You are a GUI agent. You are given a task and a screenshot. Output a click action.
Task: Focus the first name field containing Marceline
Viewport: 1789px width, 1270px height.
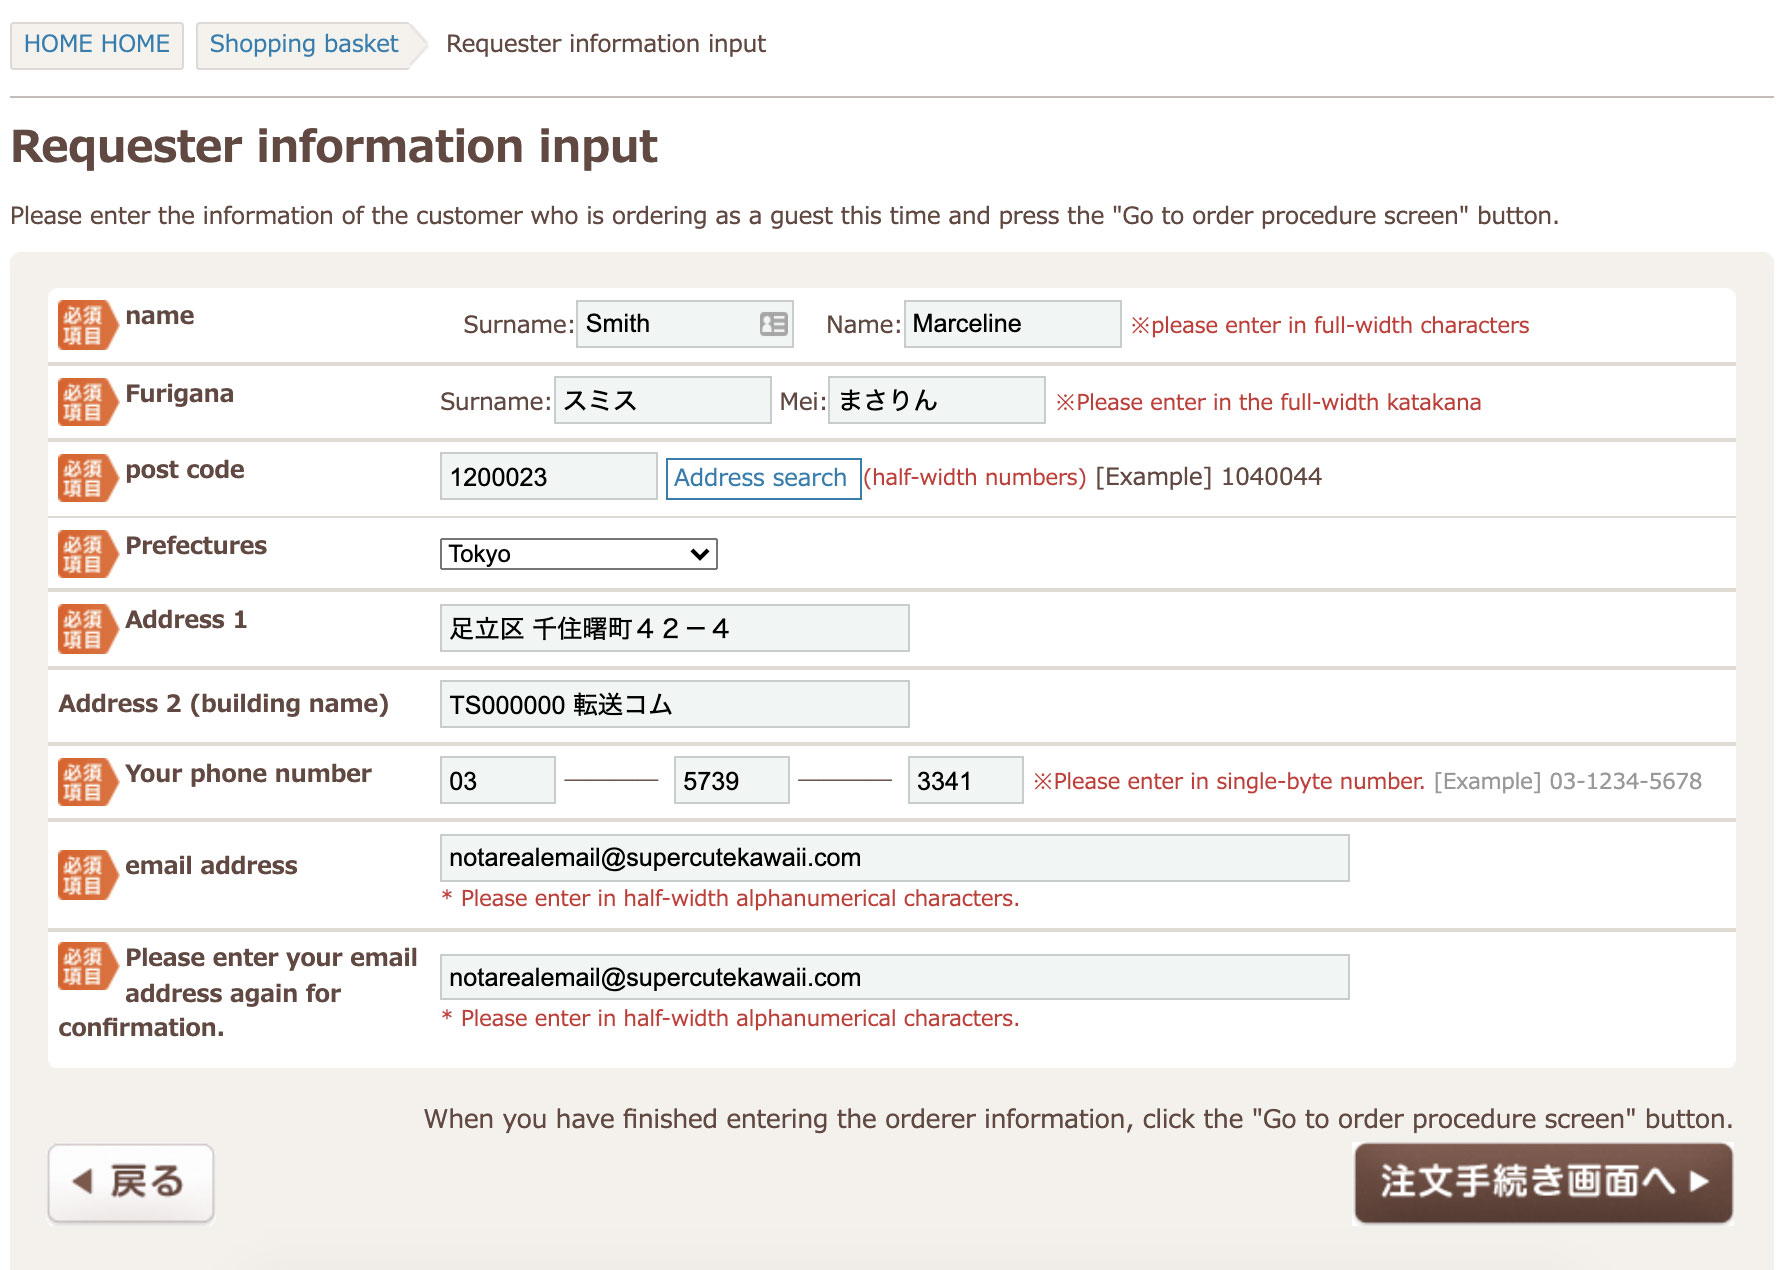click(1011, 324)
